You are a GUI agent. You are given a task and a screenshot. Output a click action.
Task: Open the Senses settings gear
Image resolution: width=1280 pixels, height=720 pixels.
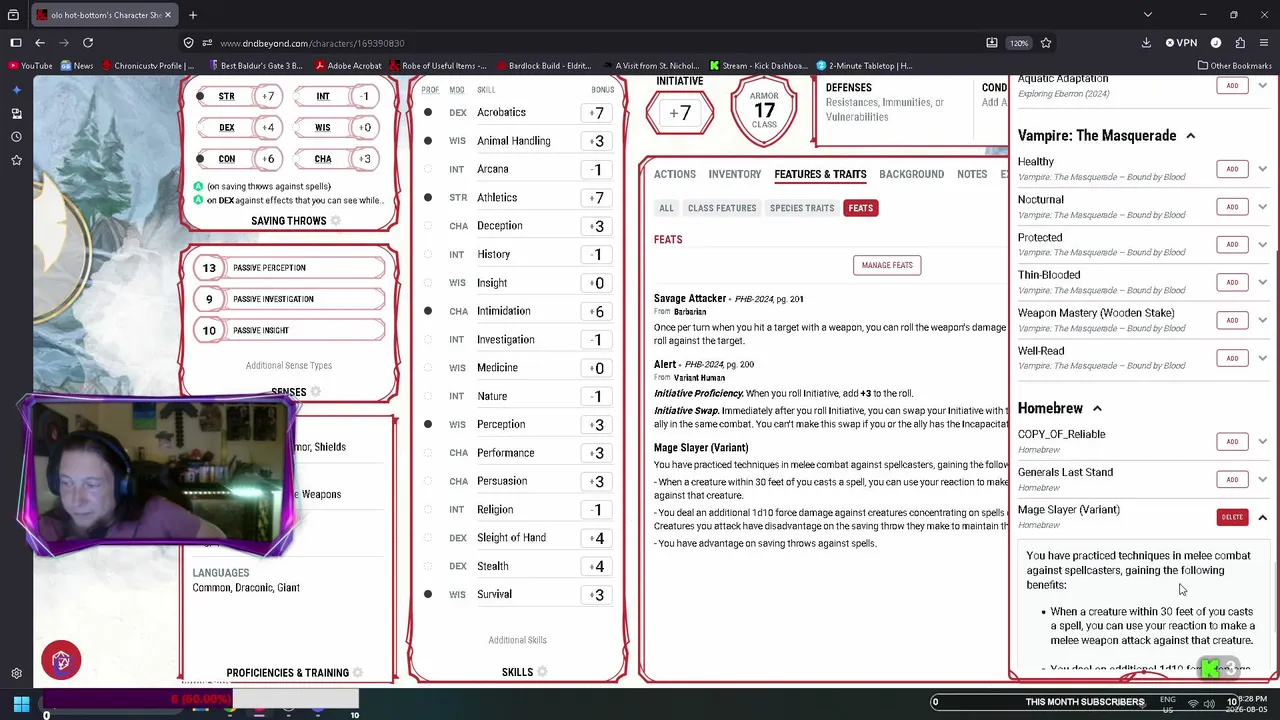[316, 392]
